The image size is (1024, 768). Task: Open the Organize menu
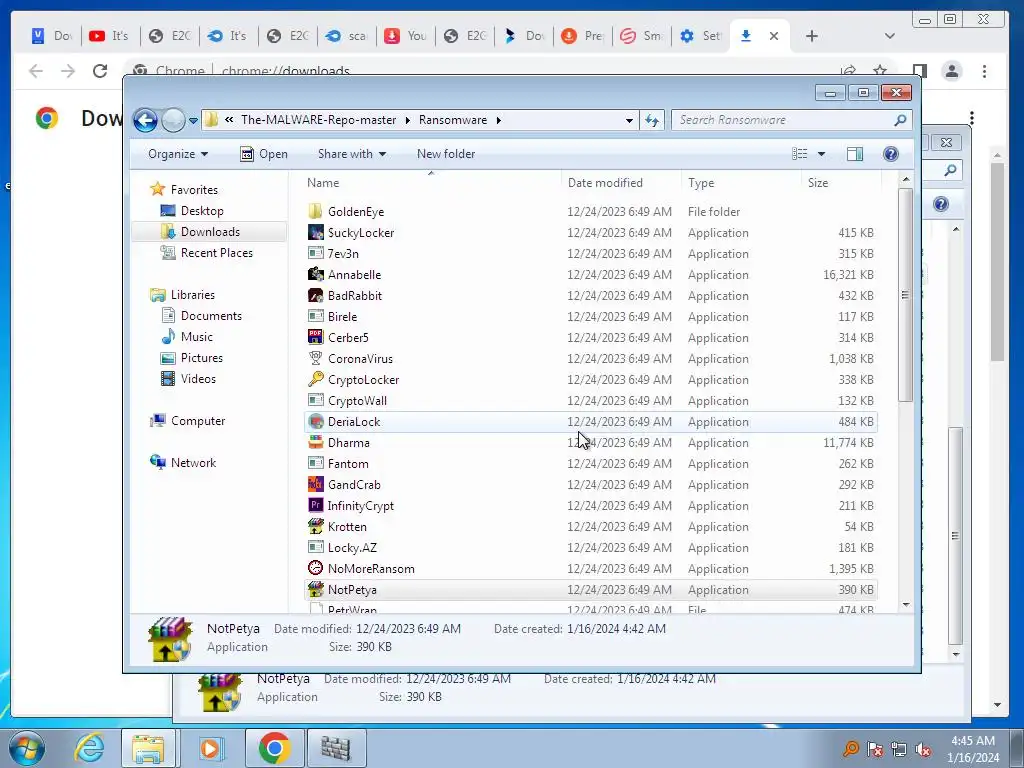coord(178,154)
